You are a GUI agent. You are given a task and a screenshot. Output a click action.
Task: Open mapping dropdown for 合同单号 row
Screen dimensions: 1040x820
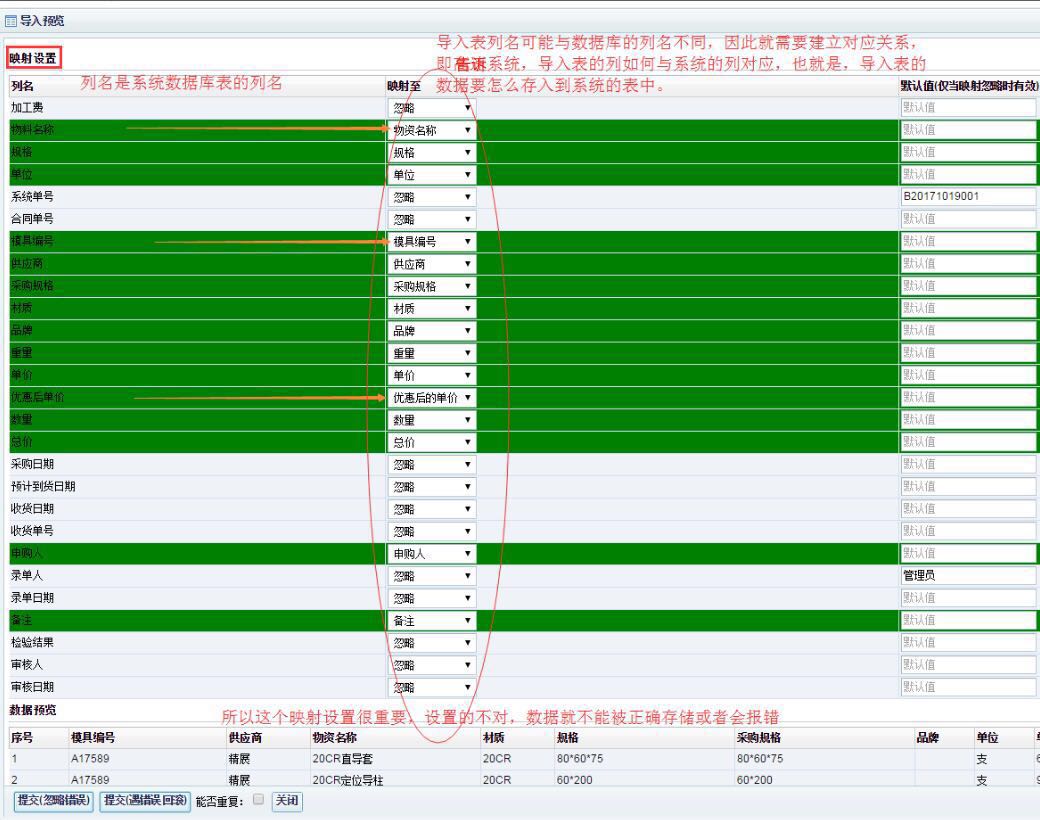(x=432, y=220)
